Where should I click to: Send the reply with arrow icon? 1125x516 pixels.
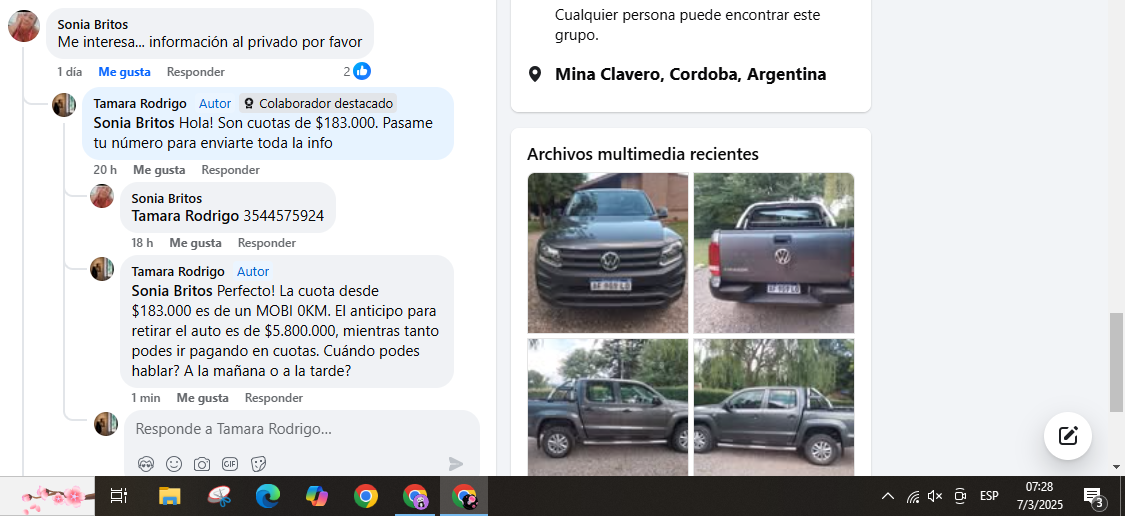[456, 464]
